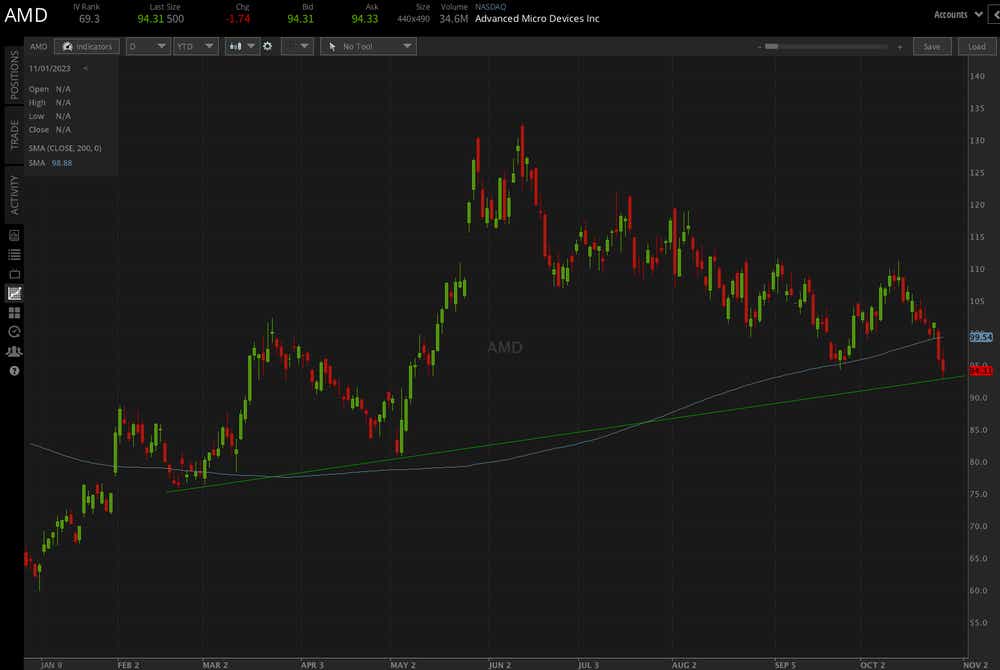Click the blue 99.54 SMA price tag
This screenshot has height=670, width=1000.
coord(981,337)
